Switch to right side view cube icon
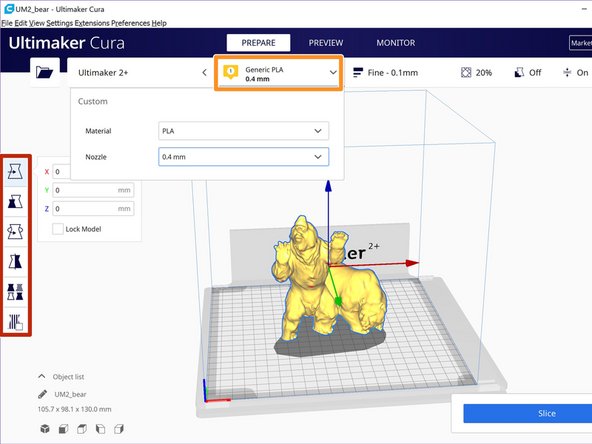 coord(119,429)
